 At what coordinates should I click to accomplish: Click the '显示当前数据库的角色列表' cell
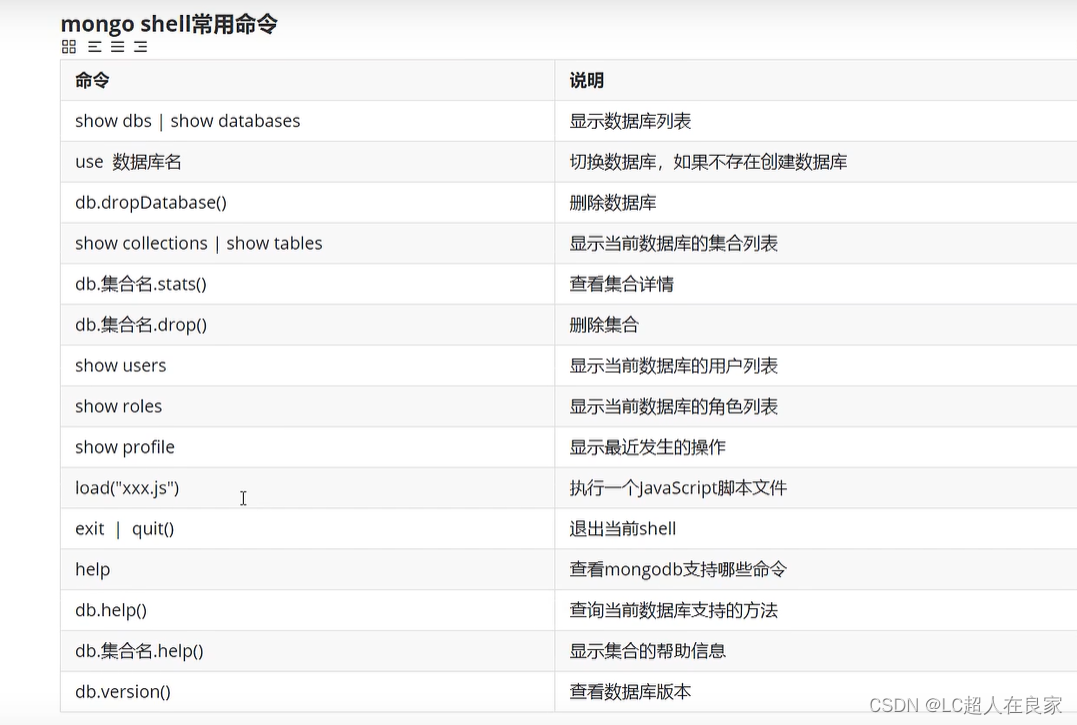click(x=816, y=406)
